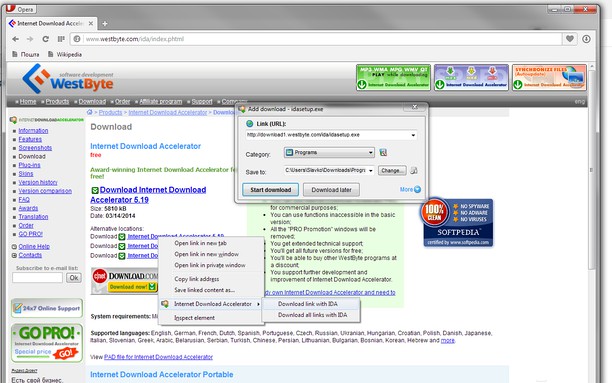612x383 pixels.
Task: Open Version history in the sidebar
Action: click(x=38, y=182)
